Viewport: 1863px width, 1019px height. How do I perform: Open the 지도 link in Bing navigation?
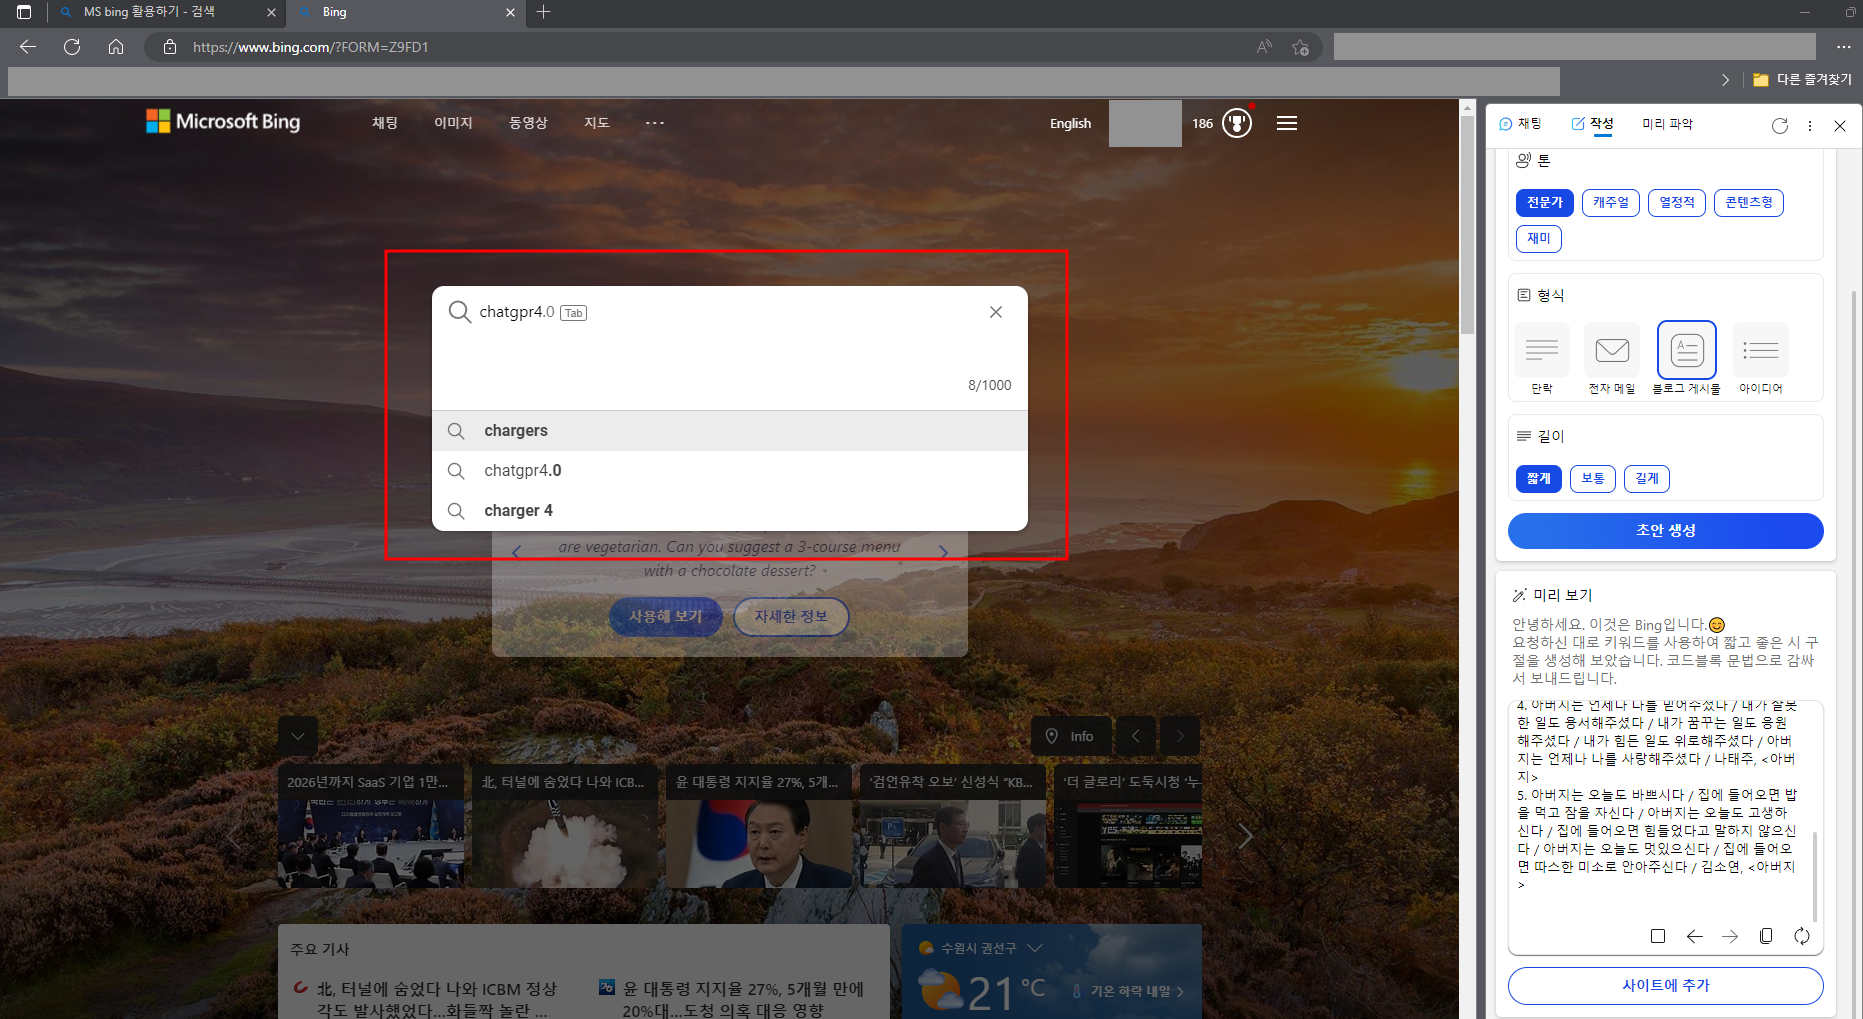click(x=597, y=123)
